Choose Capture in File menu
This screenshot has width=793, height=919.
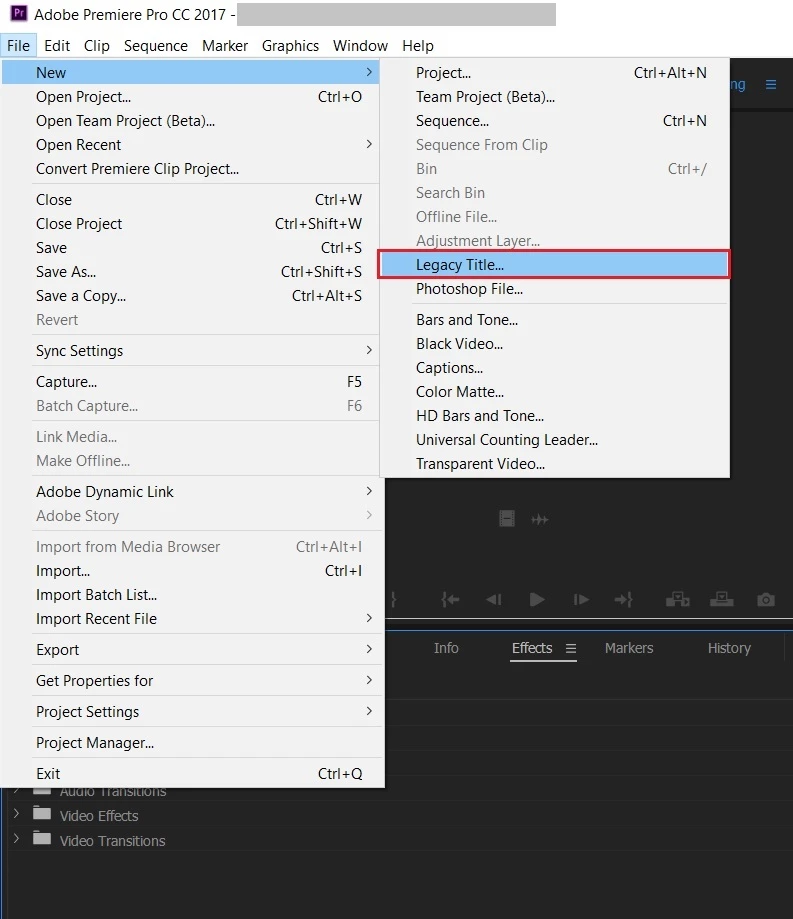point(190,382)
